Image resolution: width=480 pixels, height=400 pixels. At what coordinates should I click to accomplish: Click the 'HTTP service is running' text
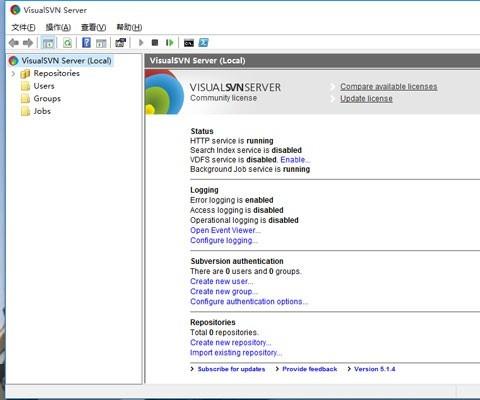coord(232,141)
